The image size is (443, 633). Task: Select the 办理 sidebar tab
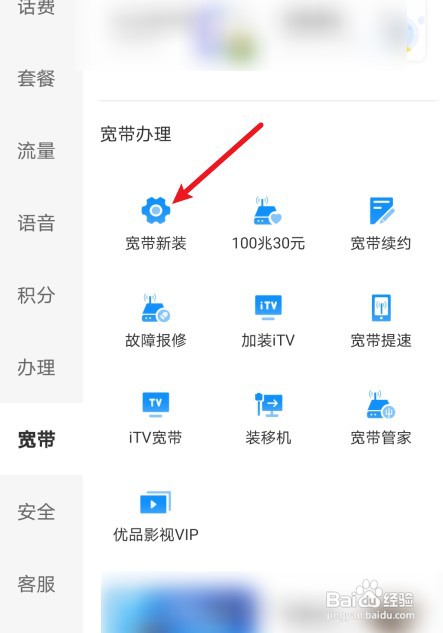tap(36, 367)
